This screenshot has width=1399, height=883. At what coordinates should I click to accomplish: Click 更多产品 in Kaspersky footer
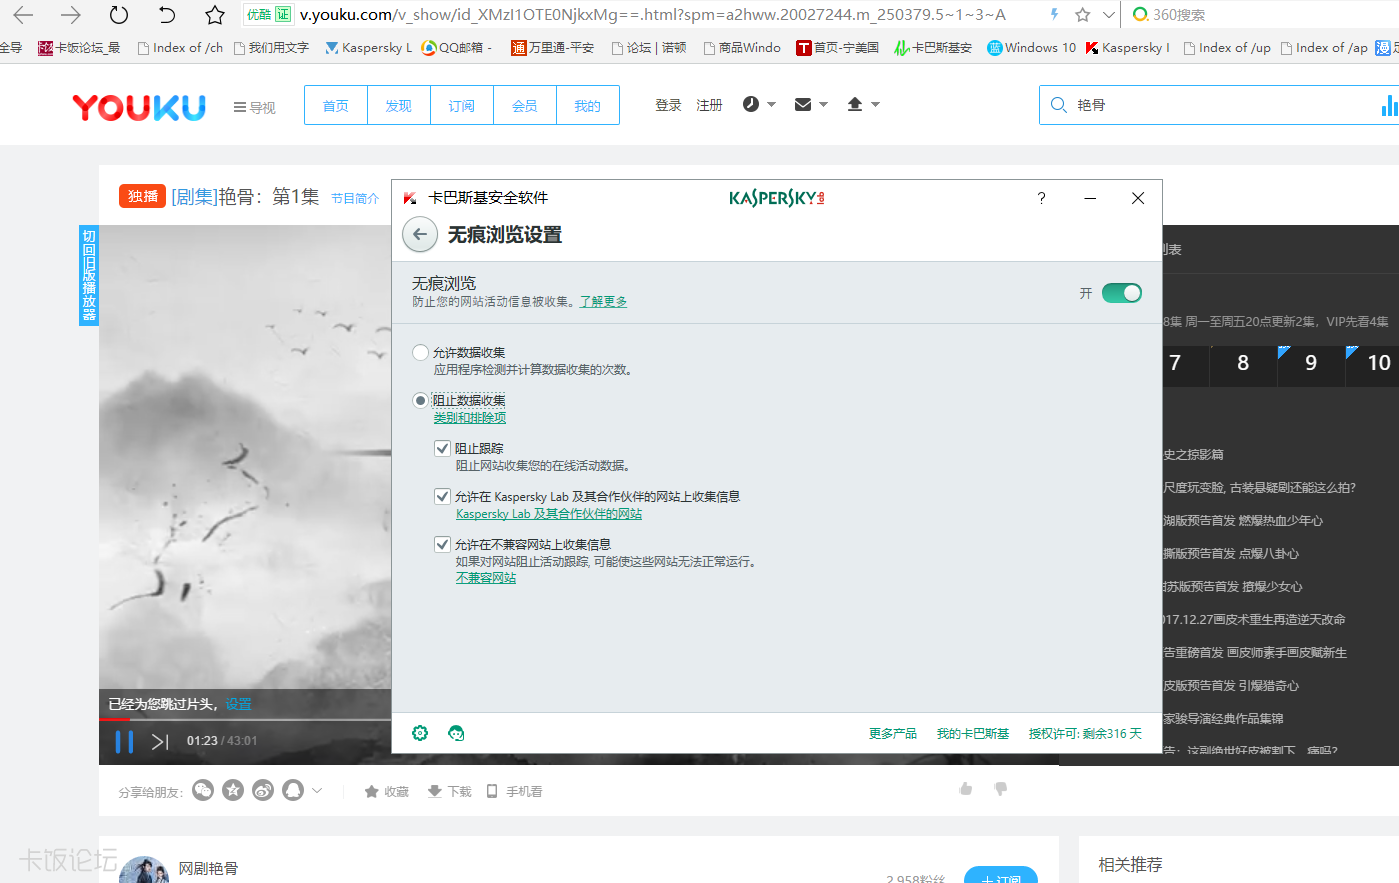[x=893, y=733]
